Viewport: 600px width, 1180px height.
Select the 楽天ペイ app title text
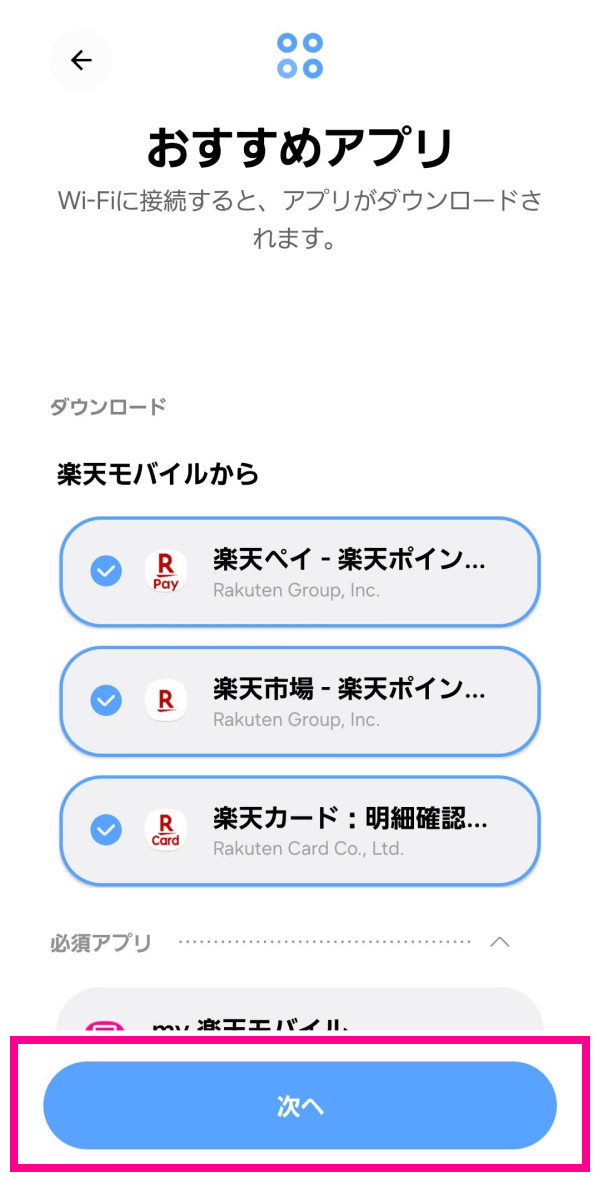[x=349, y=559]
